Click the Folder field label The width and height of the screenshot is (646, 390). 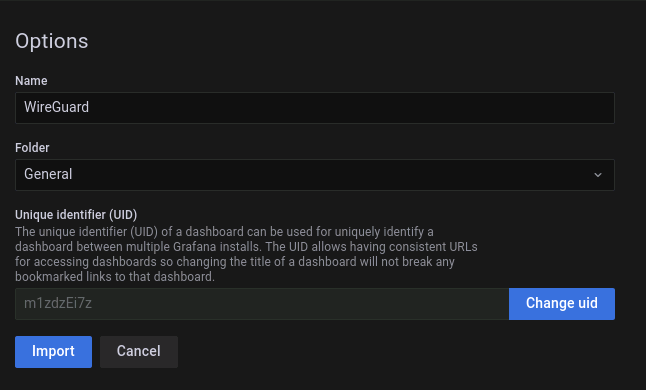pyautogui.click(x=32, y=147)
